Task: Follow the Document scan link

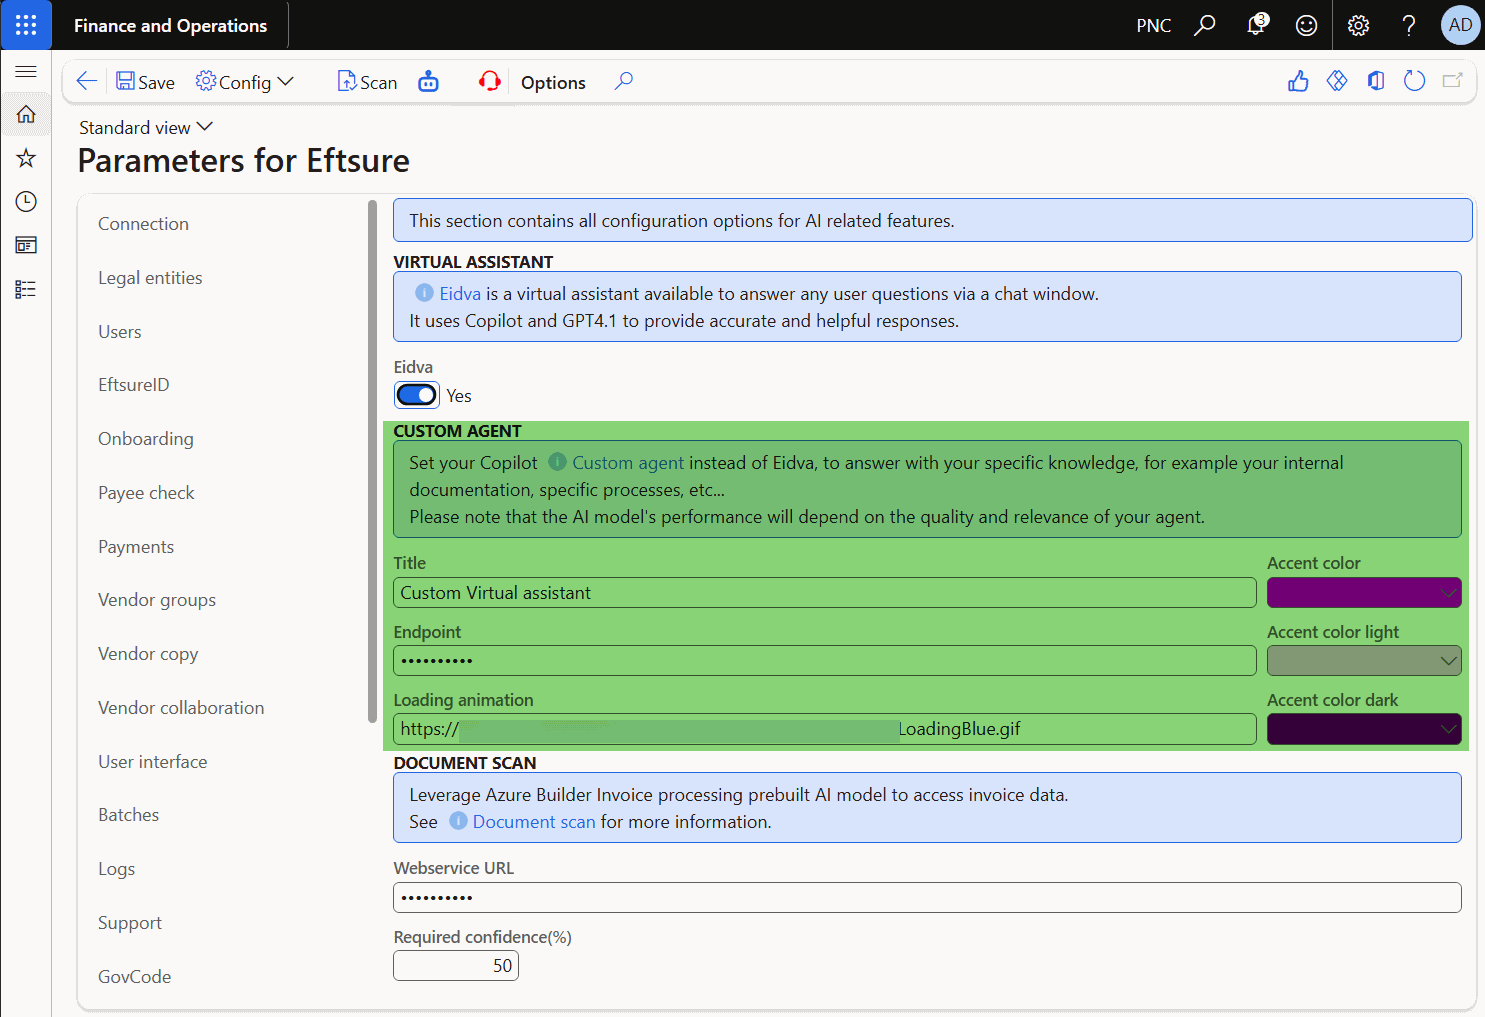Action: [x=534, y=822]
